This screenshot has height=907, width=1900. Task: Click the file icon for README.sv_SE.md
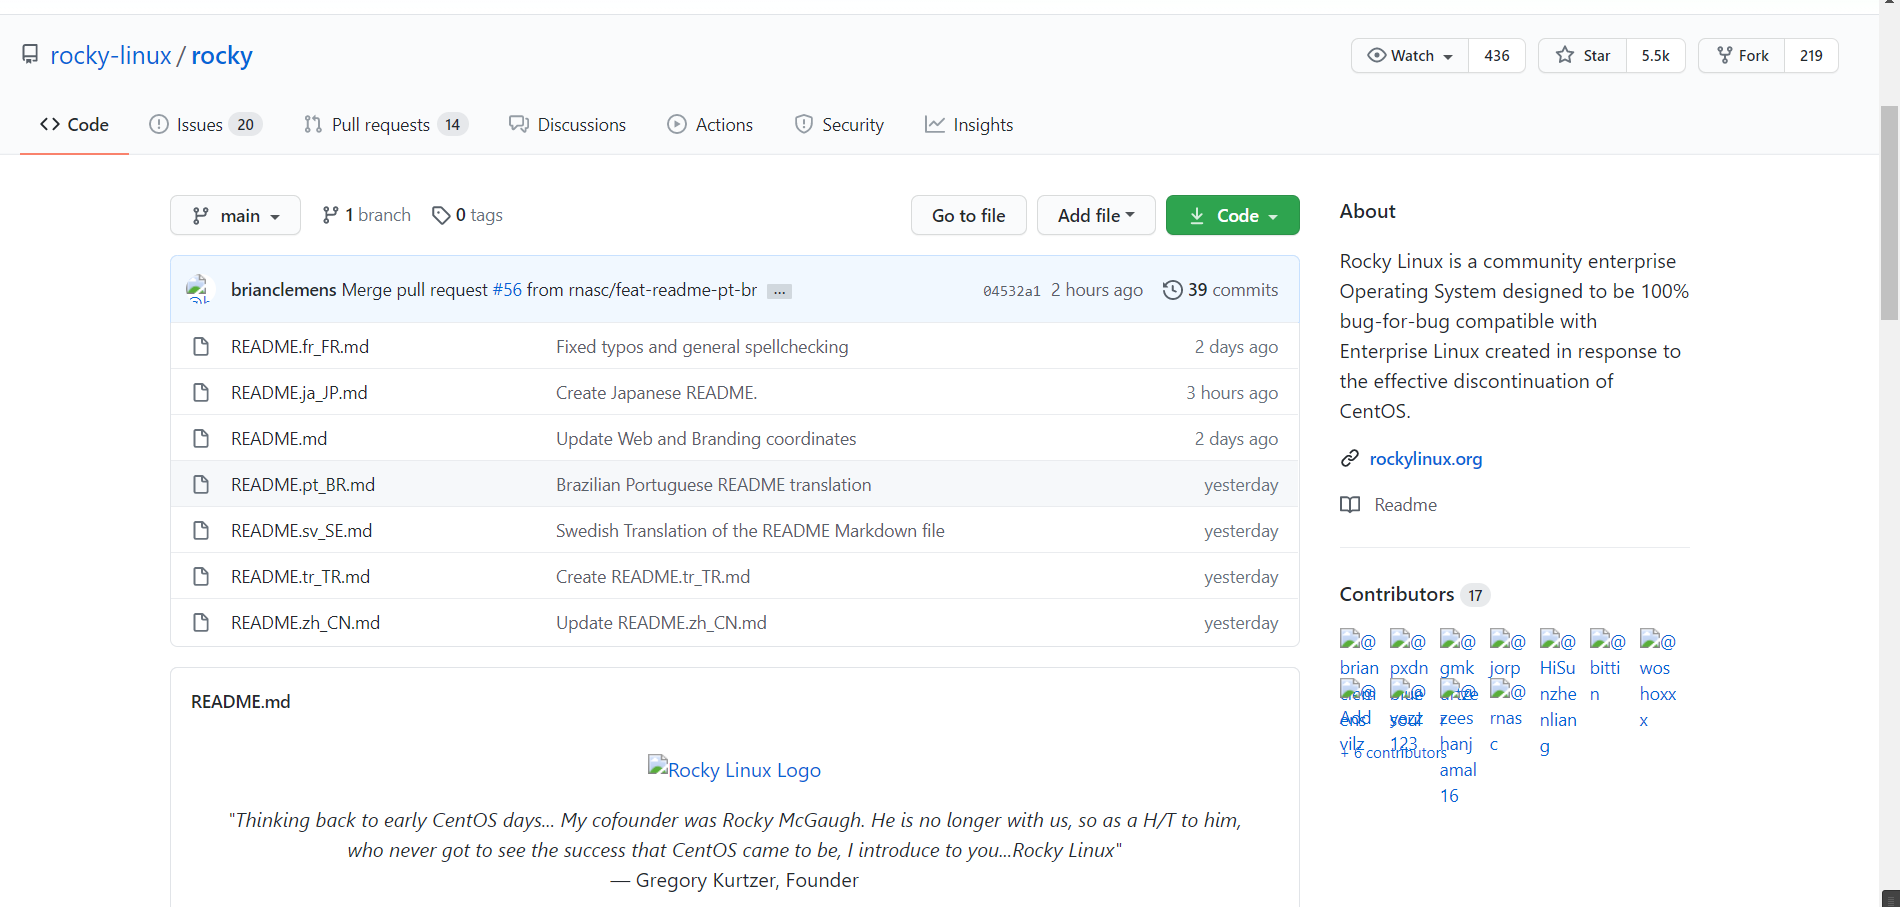coord(201,531)
